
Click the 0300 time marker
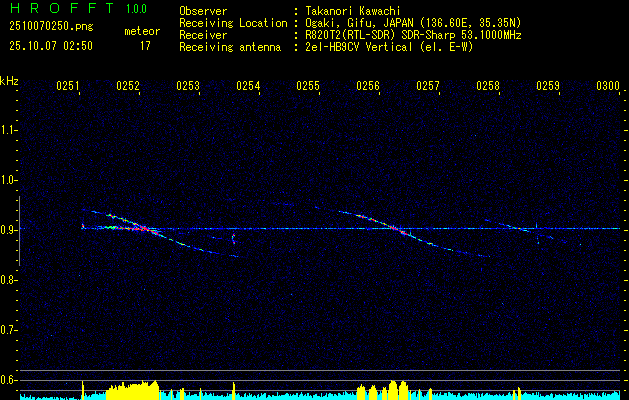coord(608,86)
